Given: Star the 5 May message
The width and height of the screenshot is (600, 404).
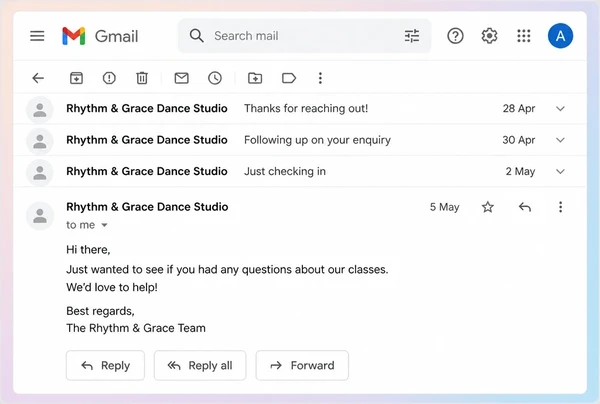Looking at the screenshot, I should [x=488, y=207].
